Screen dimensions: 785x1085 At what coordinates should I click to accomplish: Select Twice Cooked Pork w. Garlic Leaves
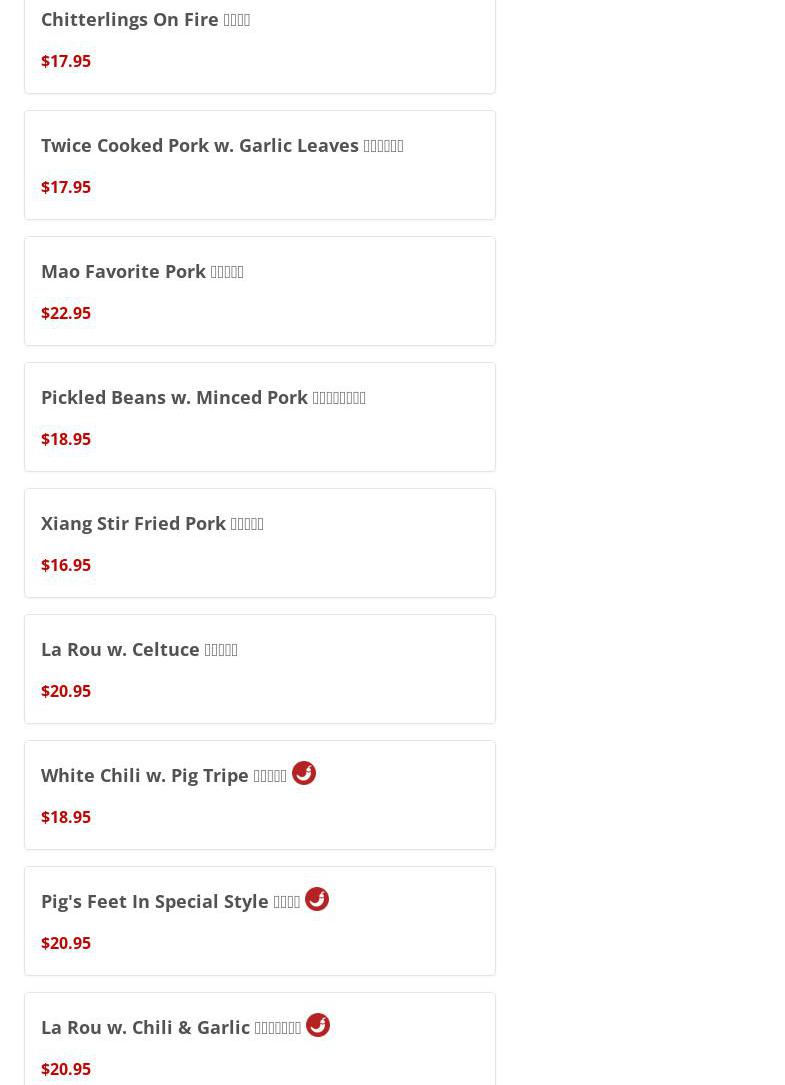(222, 146)
